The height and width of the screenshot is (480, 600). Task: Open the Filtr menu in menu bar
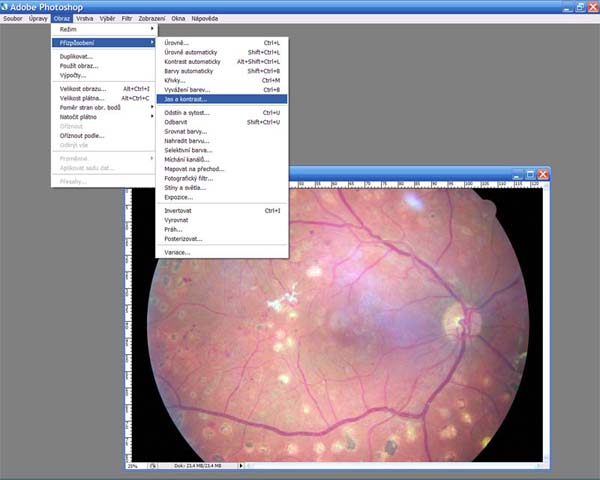click(x=126, y=18)
